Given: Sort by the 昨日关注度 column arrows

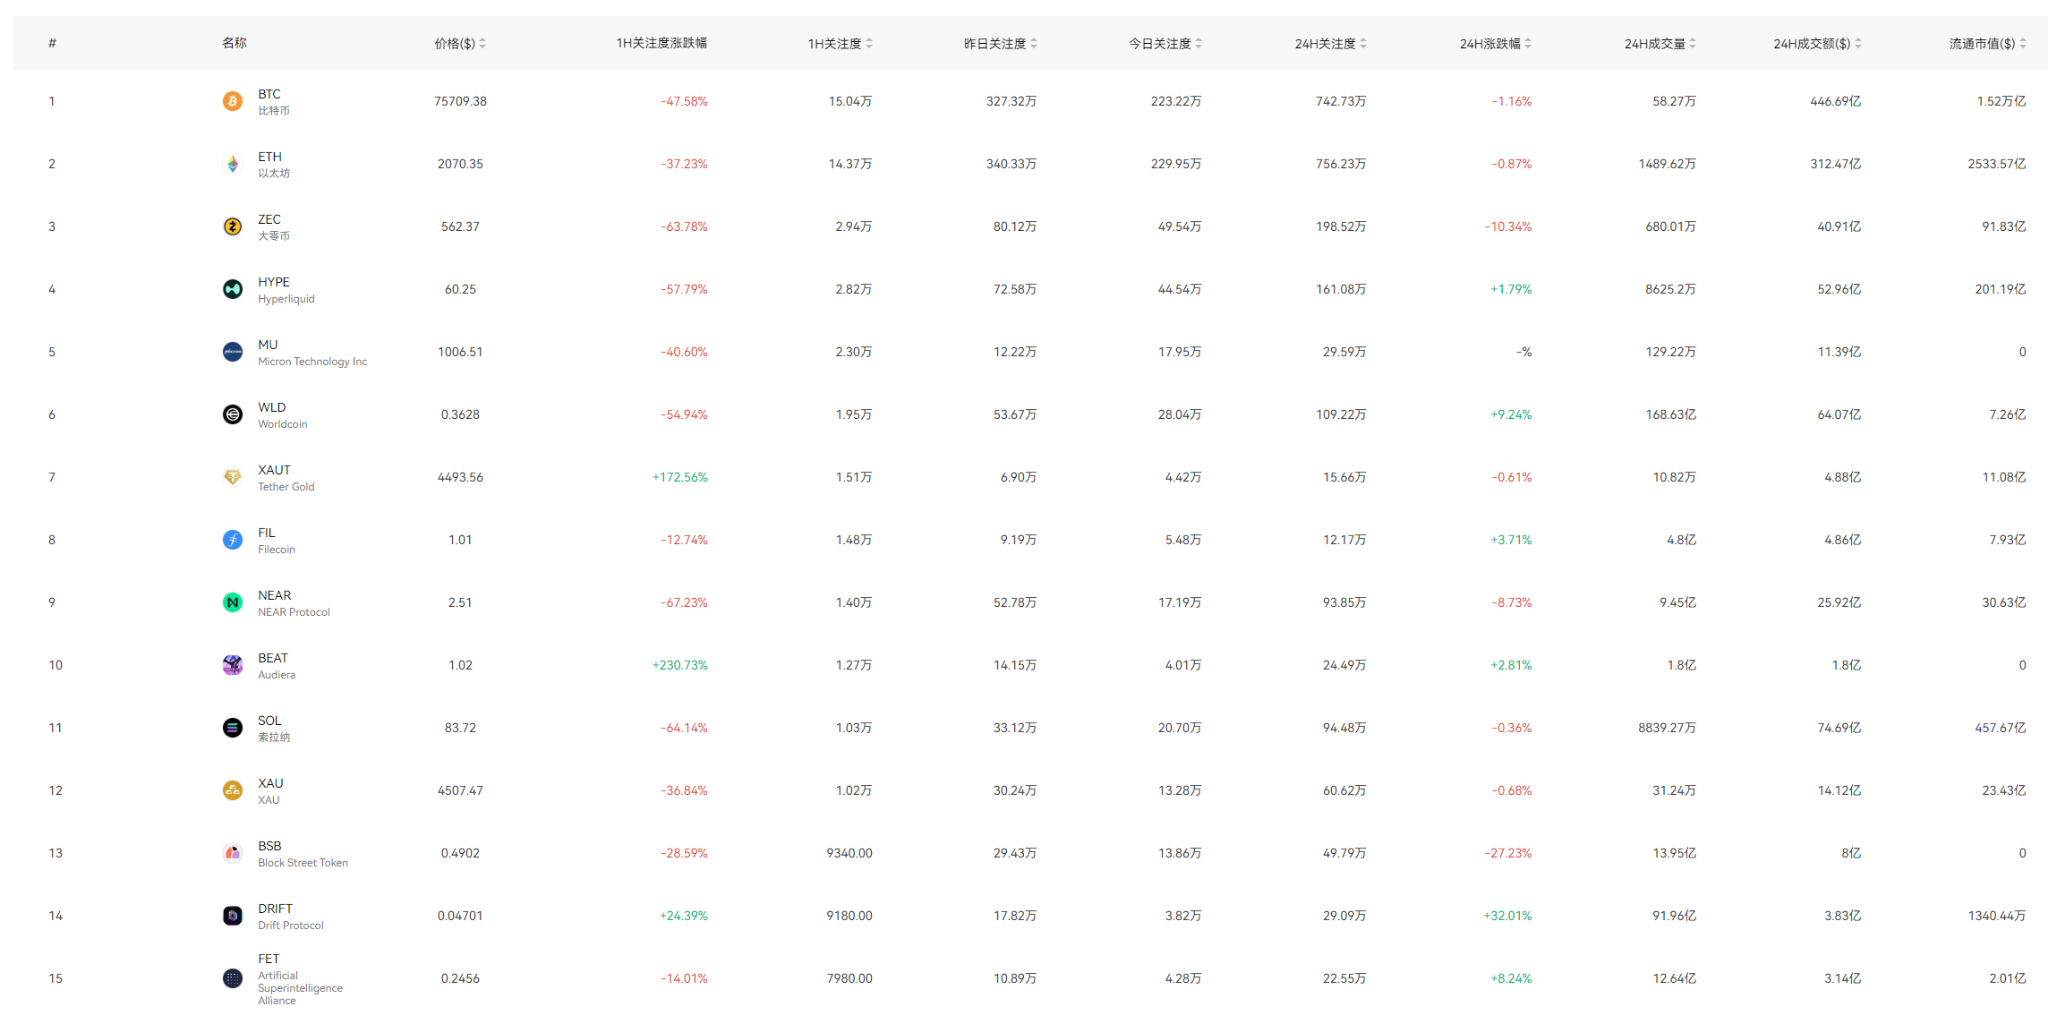Looking at the screenshot, I should [x=1034, y=43].
